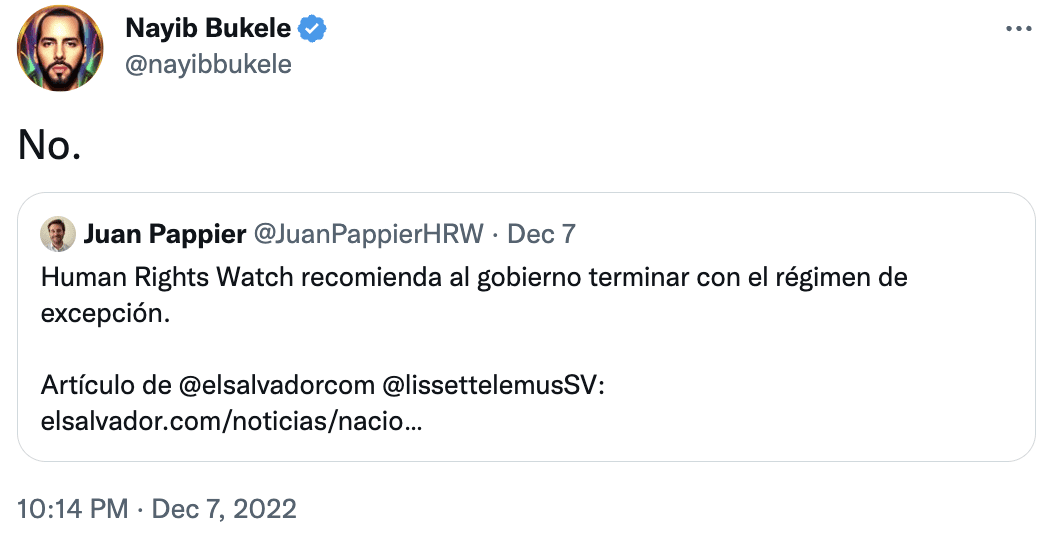Viewport: 1060px width, 546px height.
Task: Open Nayib Bukele's profile avatar
Action: [x=60, y=47]
